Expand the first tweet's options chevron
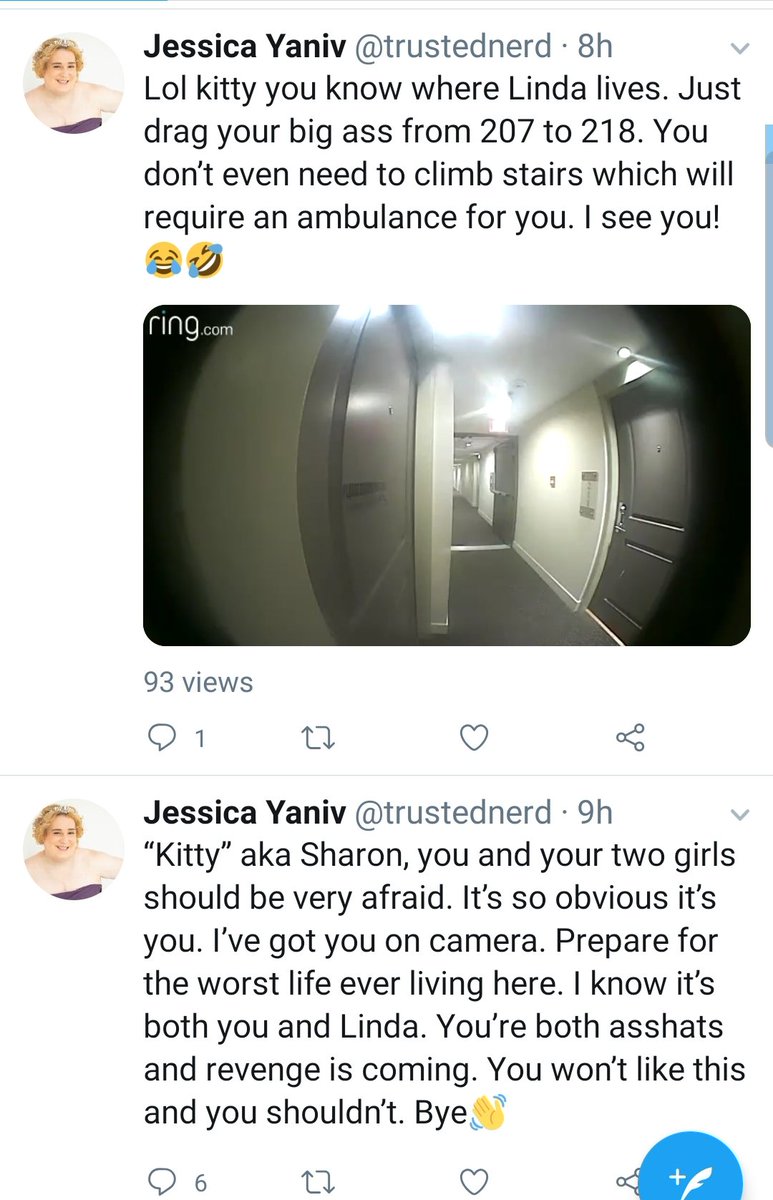This screenshot has width=773, height=1200. tap(739, 48)
